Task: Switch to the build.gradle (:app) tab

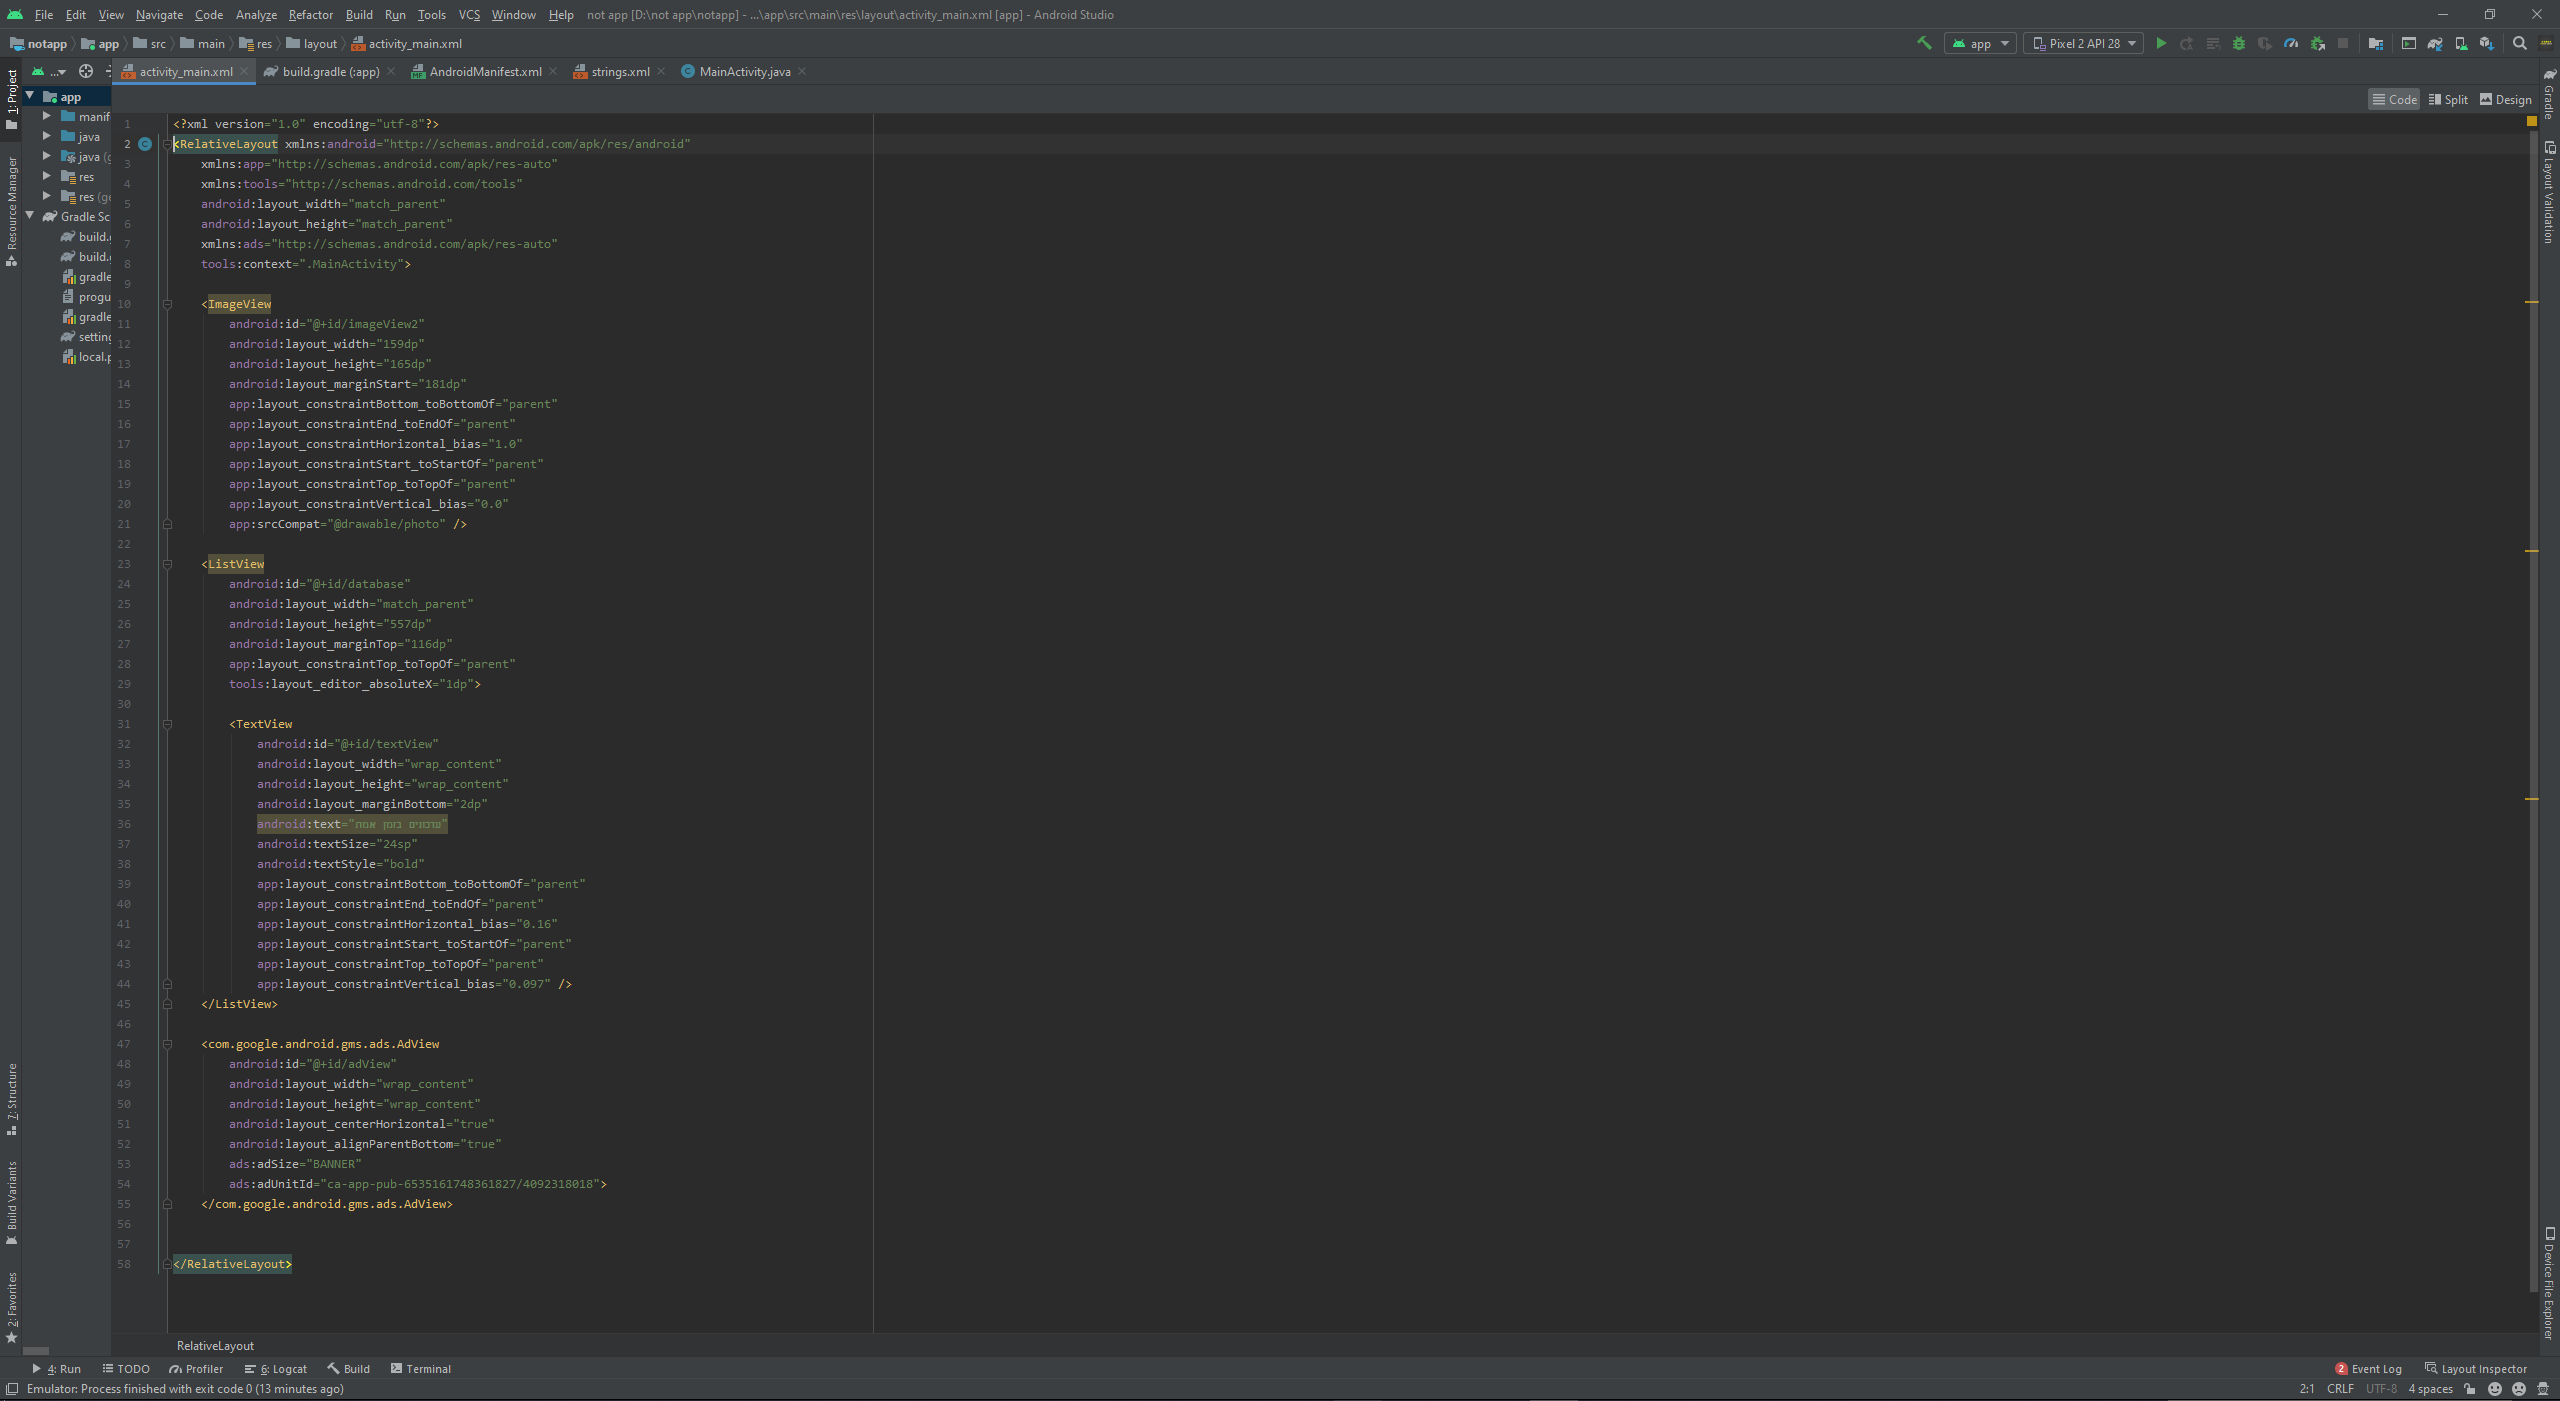Action: [330, 71]
